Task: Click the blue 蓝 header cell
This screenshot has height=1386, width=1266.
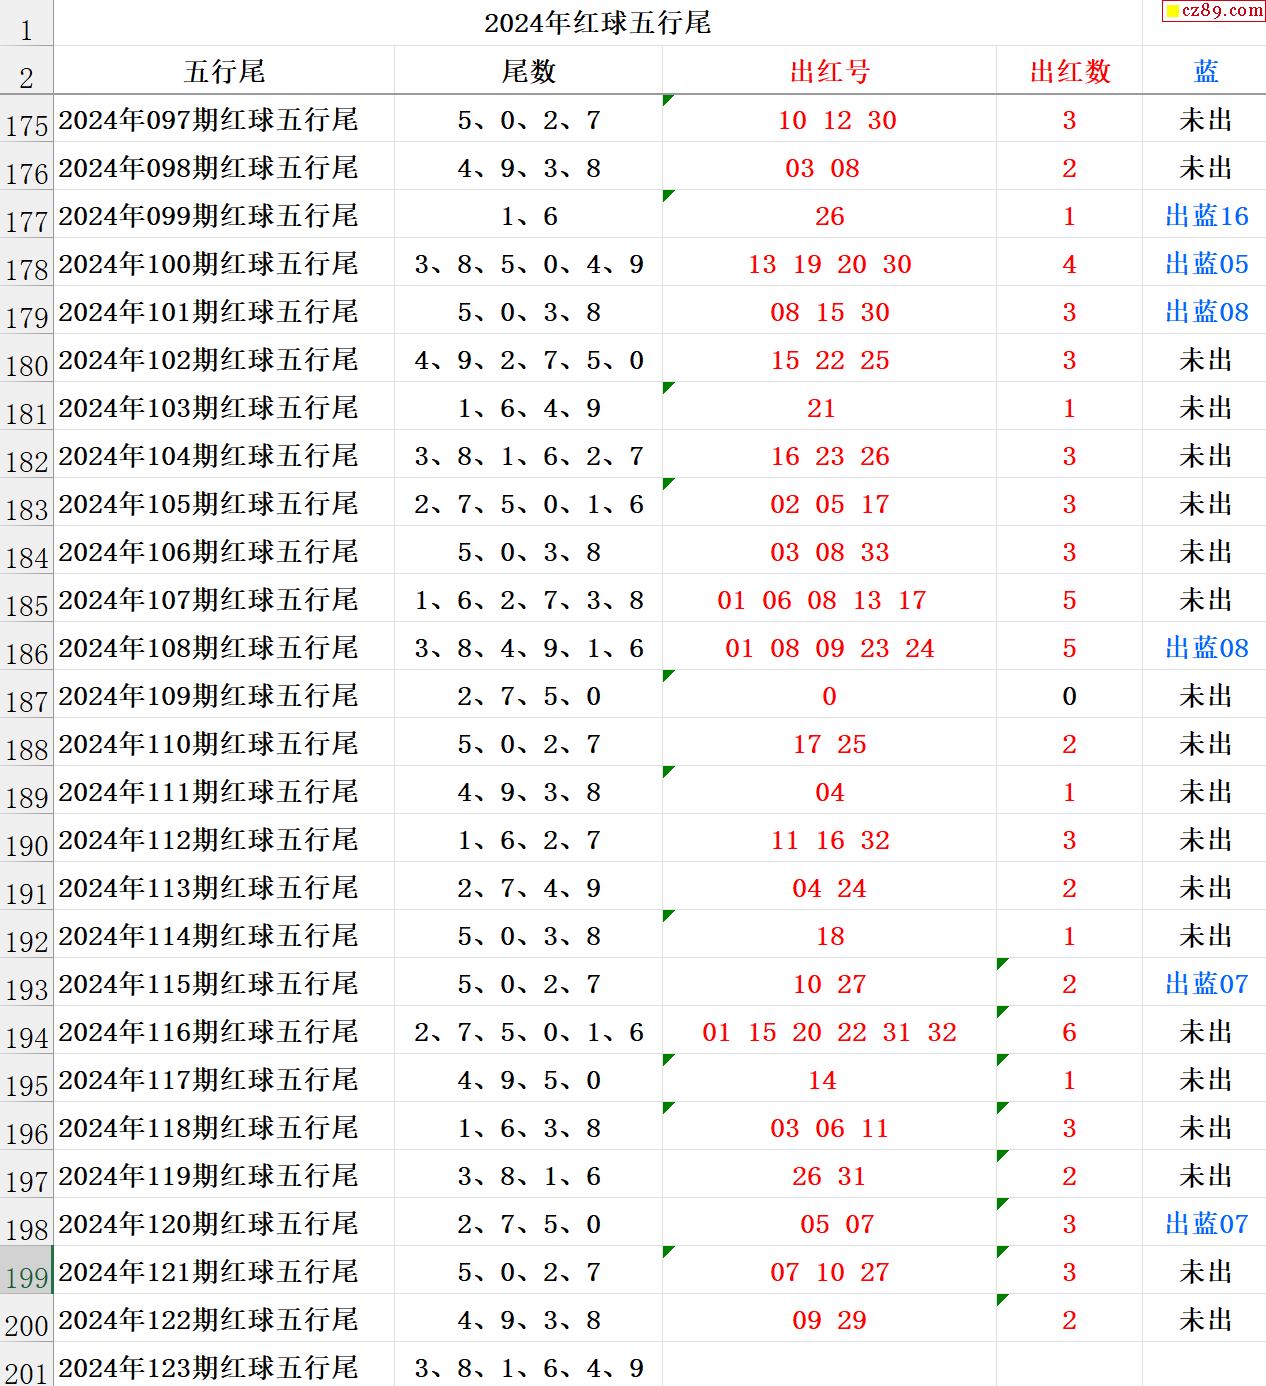Action: (1205, 72)
